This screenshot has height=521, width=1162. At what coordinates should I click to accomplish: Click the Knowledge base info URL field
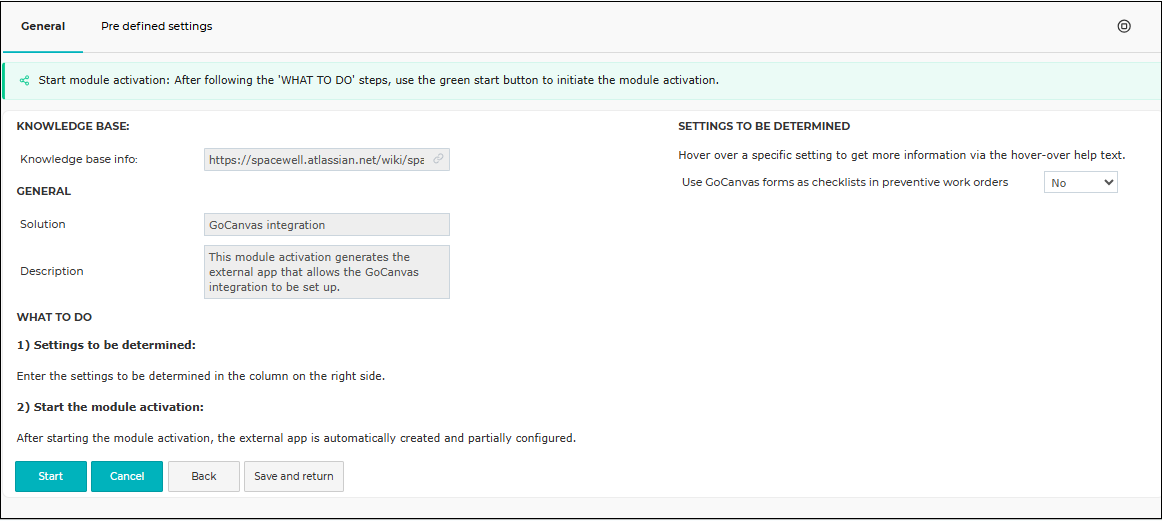point(327,159)
